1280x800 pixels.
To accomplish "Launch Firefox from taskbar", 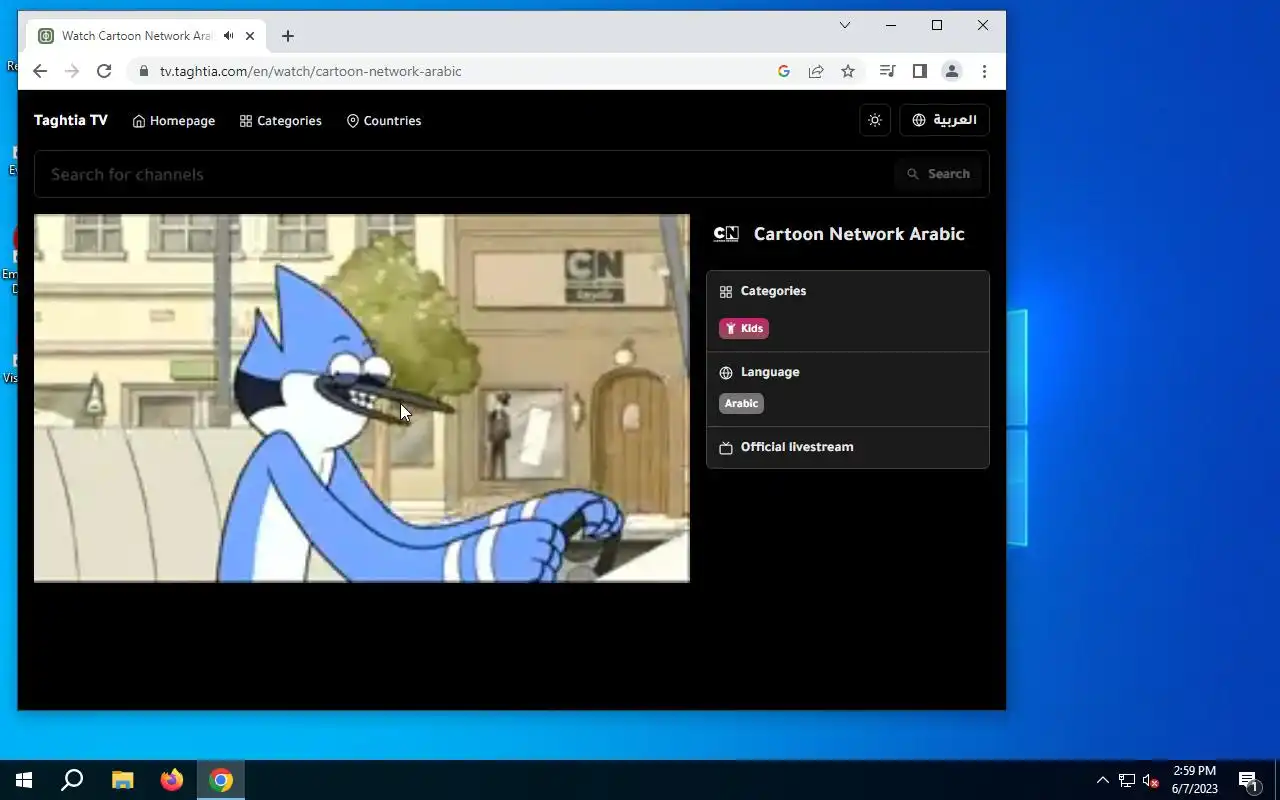I will pos(172,780).
